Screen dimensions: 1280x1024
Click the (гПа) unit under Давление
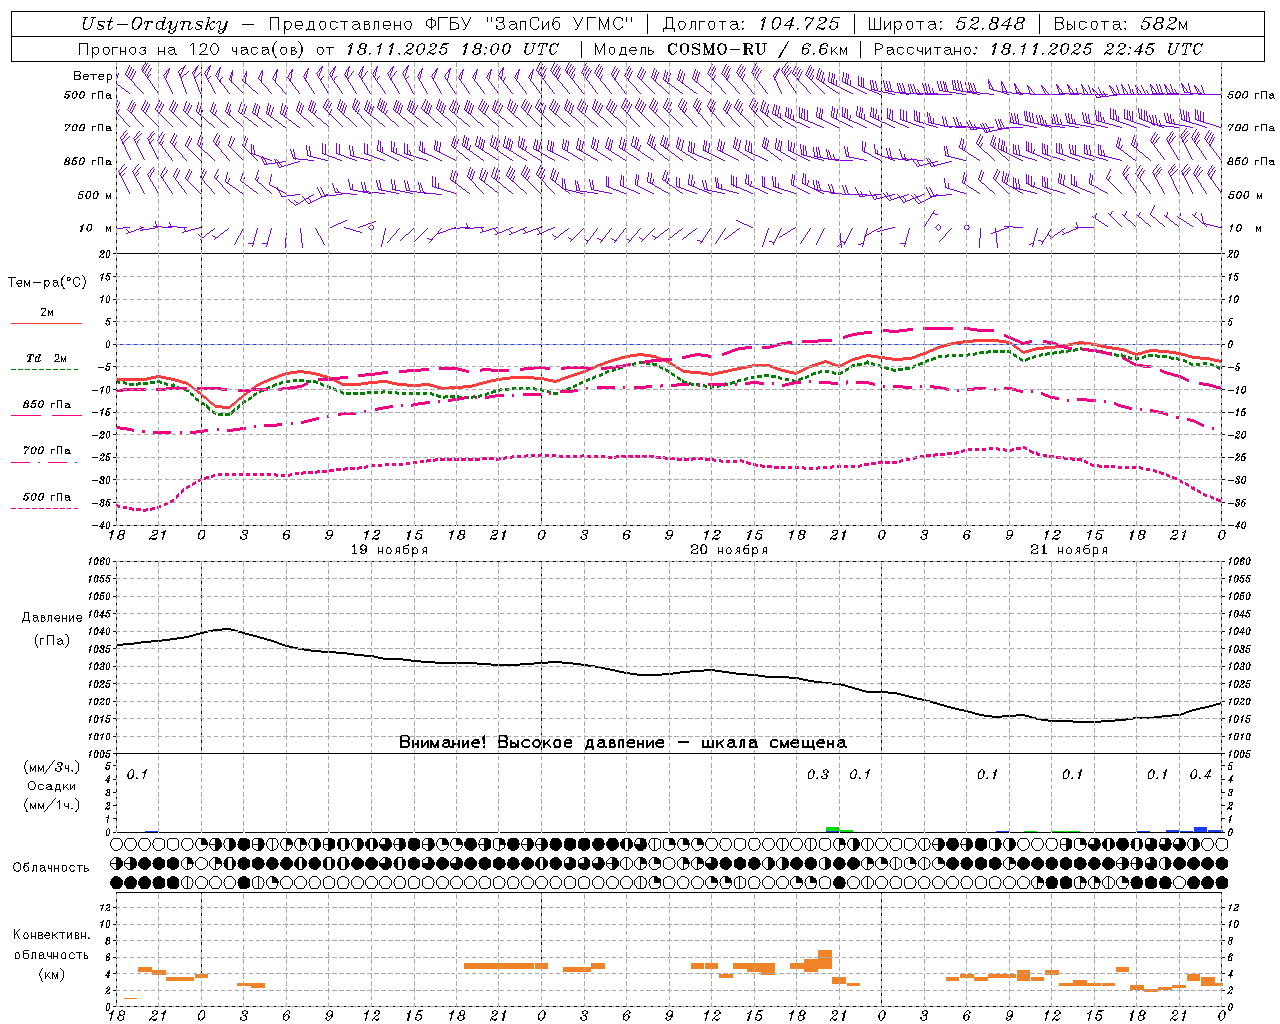coord(52,640)
